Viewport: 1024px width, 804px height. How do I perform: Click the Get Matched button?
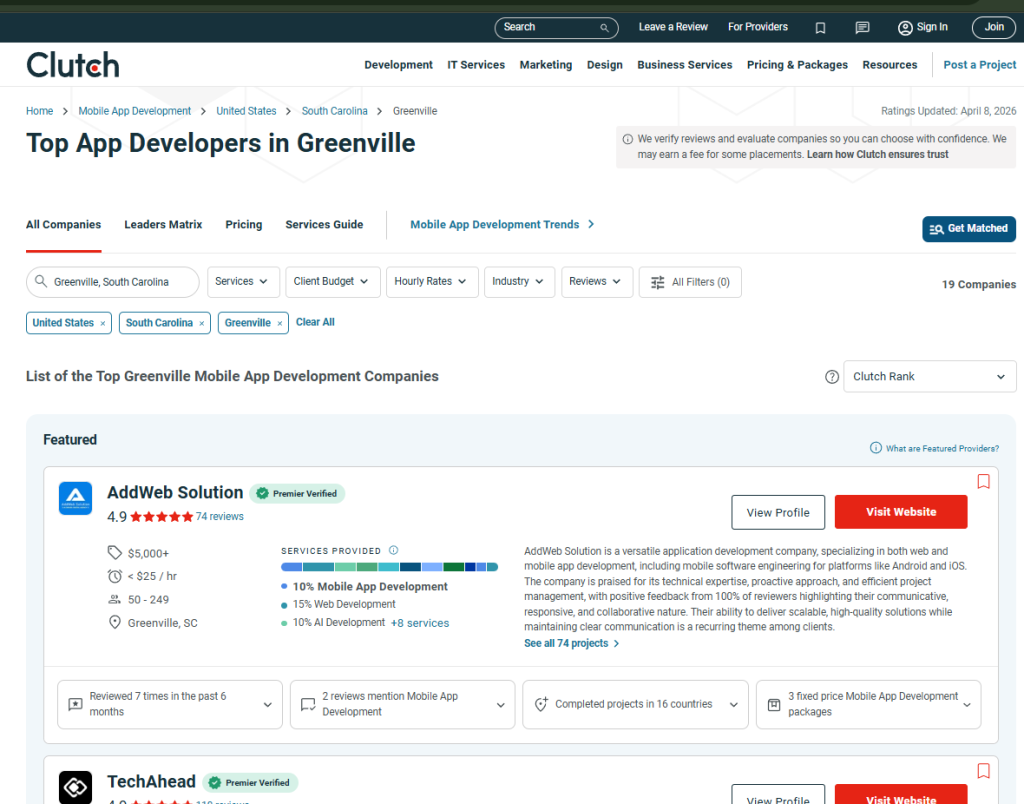click(968, 229)
